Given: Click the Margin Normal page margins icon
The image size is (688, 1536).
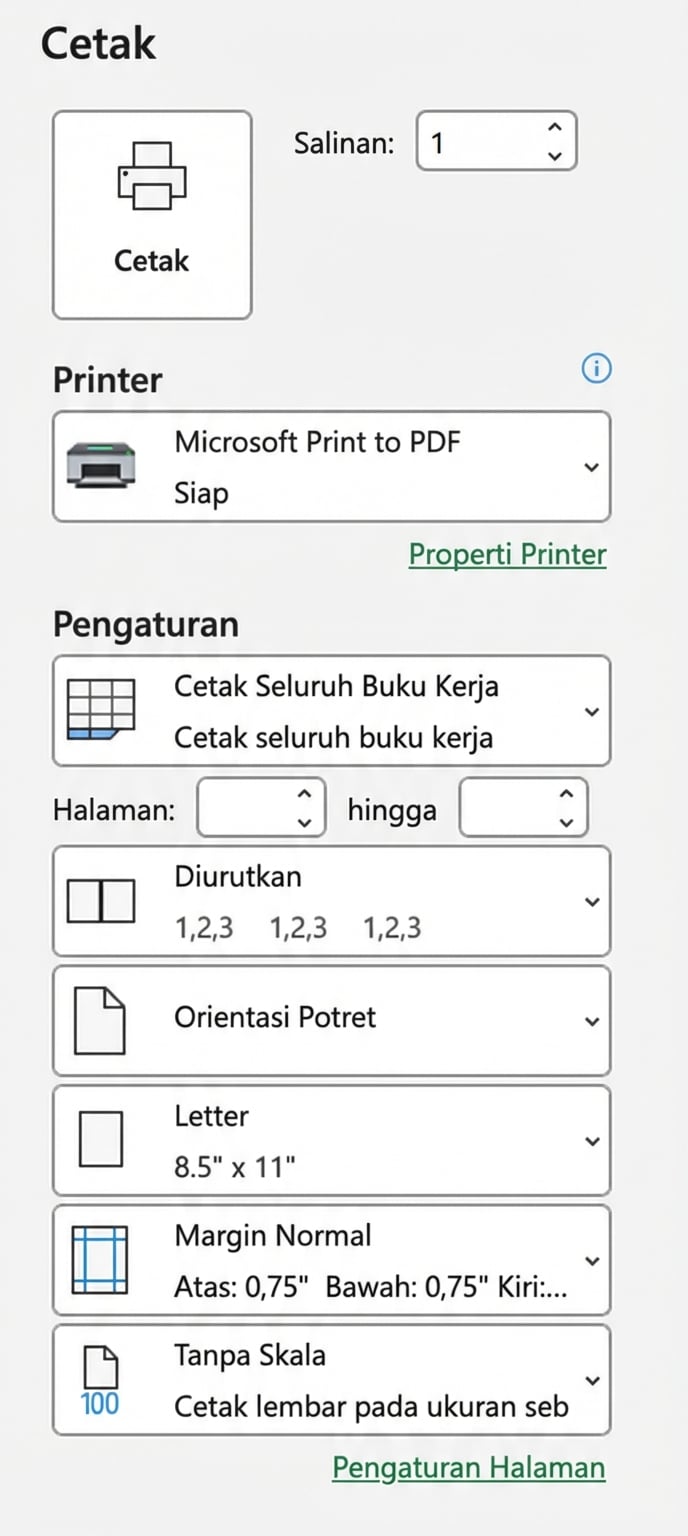Looking at the screenshot, I should pyautogui.click(x=98, y=1259).
